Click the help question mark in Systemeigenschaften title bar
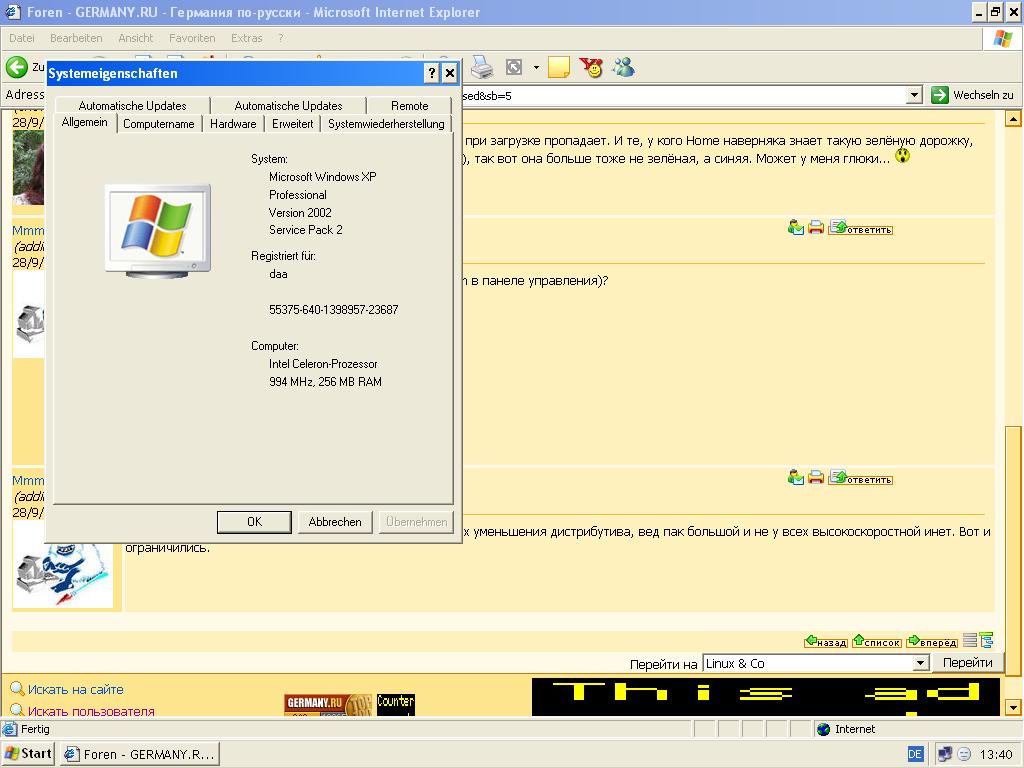Viewport: 1024px width, 768px height. pyautogui.click(x=432, y=73)
